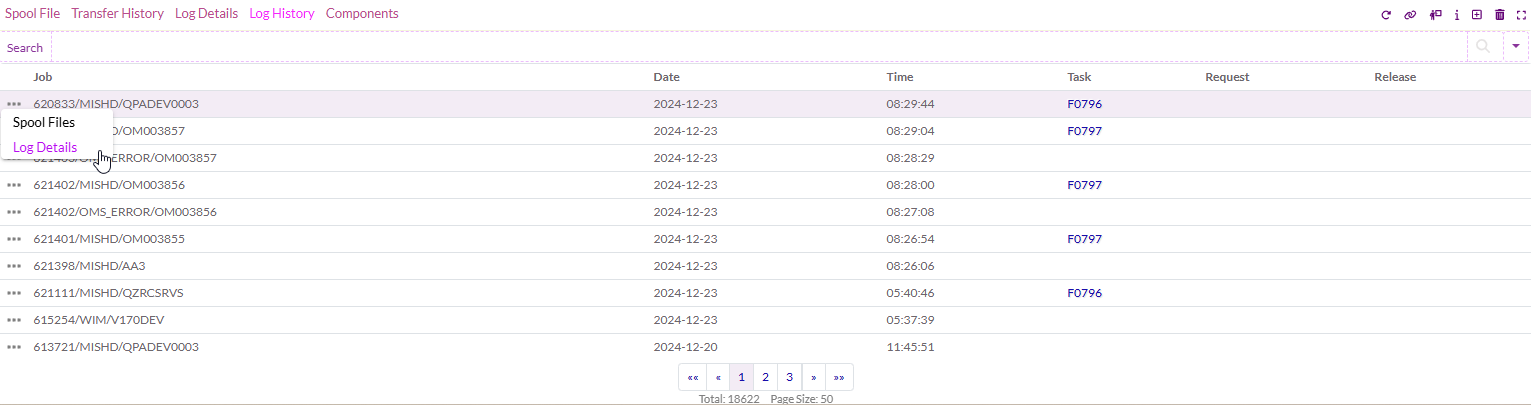Screen dimensions: 1531x405
Task: Click the person presenter icon
Action: pos(1436,15)
